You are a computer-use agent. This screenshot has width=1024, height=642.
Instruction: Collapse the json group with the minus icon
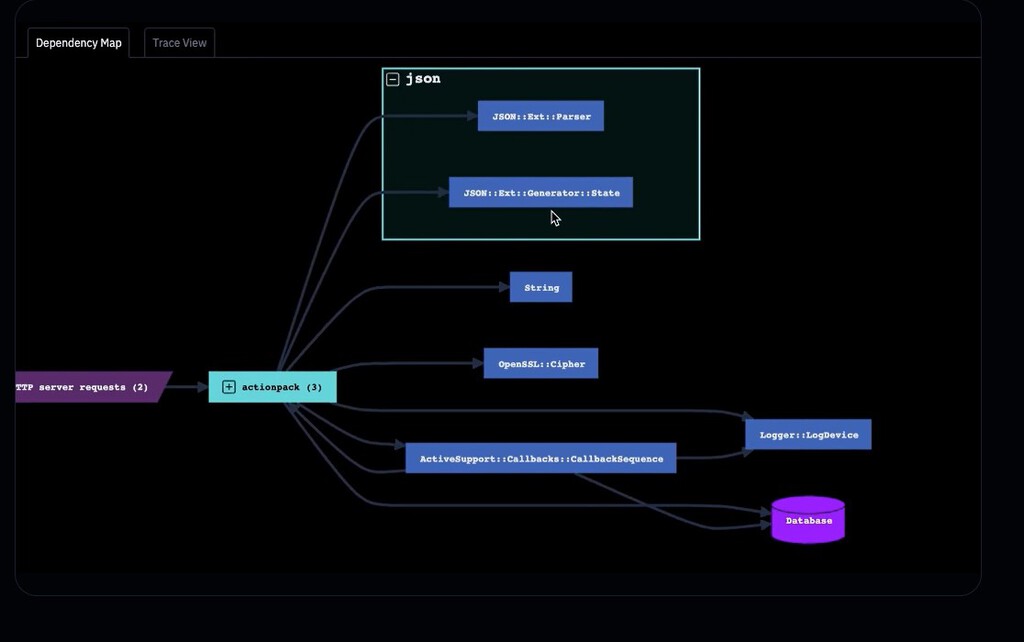(x=392, y=79)
